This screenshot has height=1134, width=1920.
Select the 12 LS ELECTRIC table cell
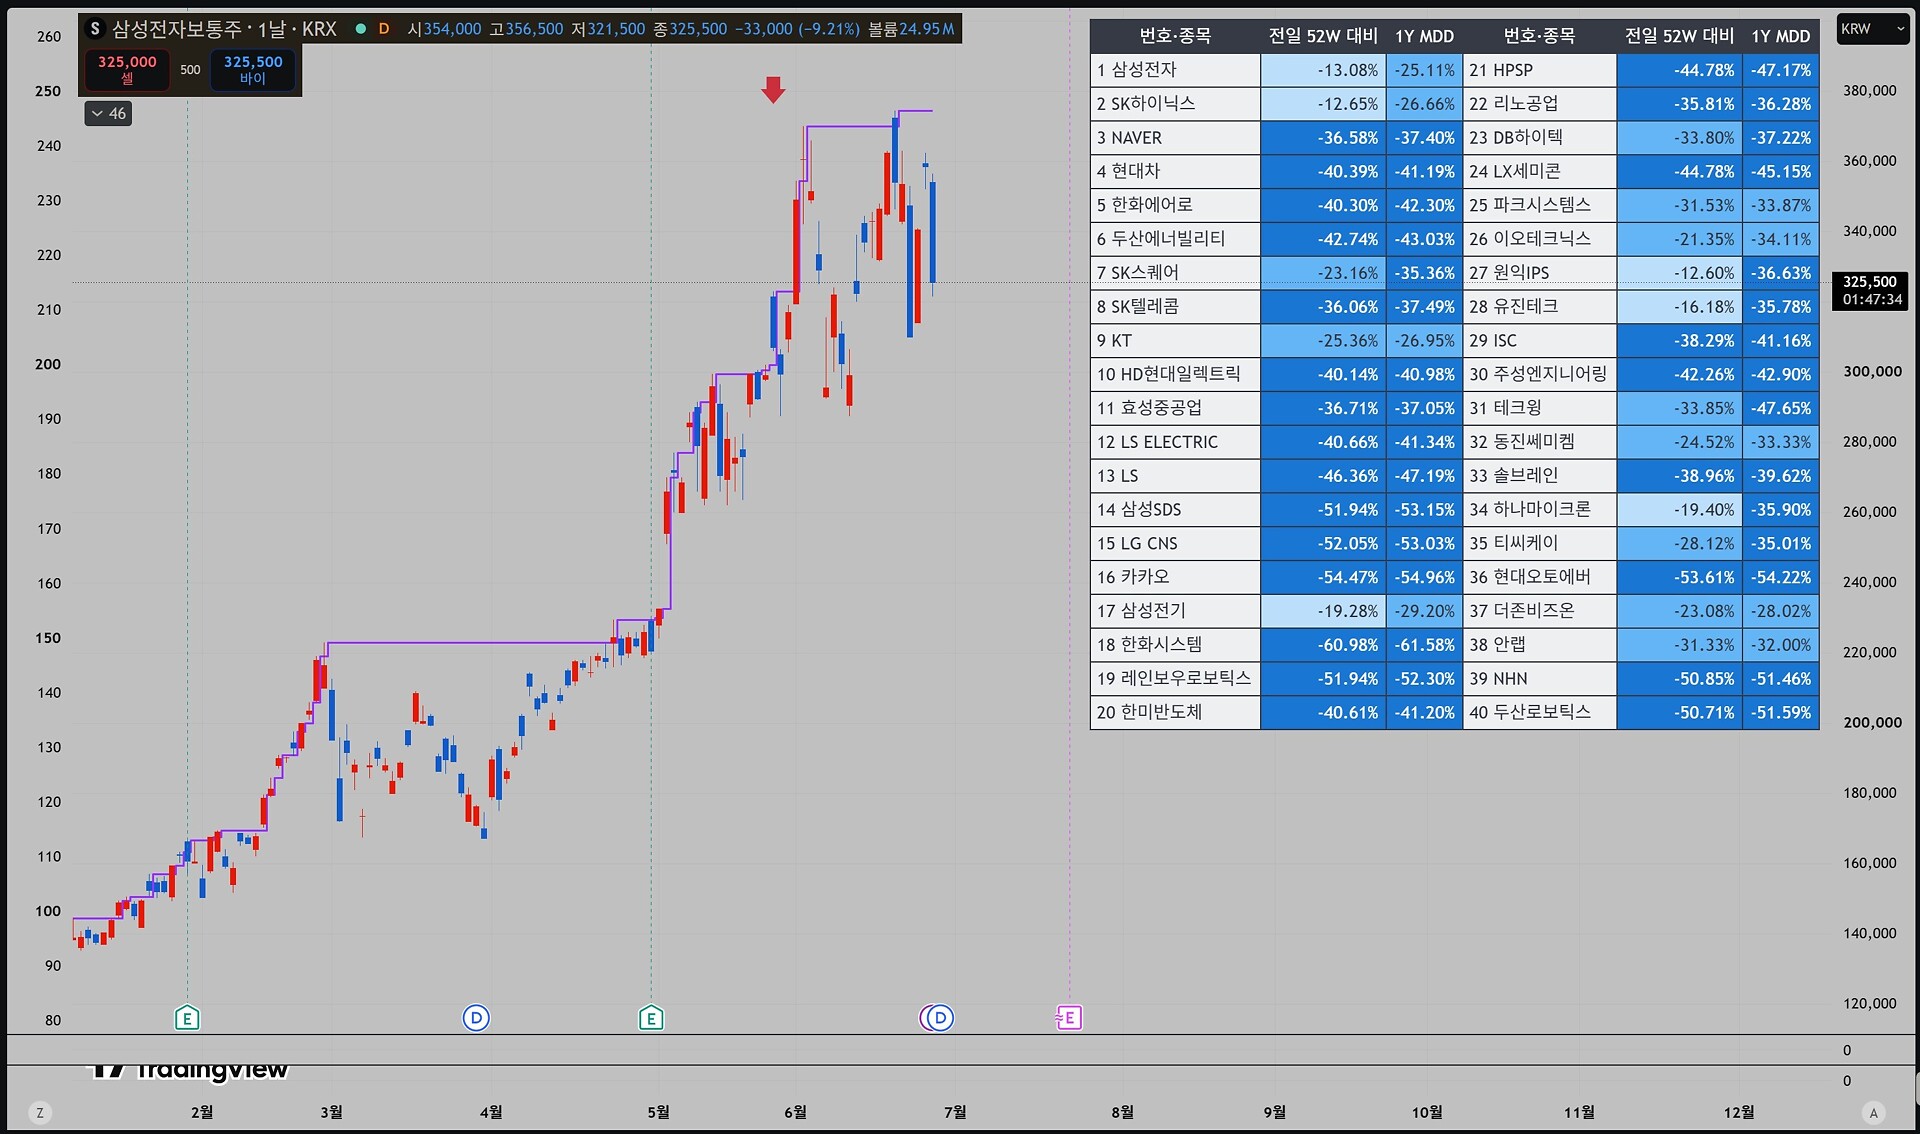coord(1175,442)
